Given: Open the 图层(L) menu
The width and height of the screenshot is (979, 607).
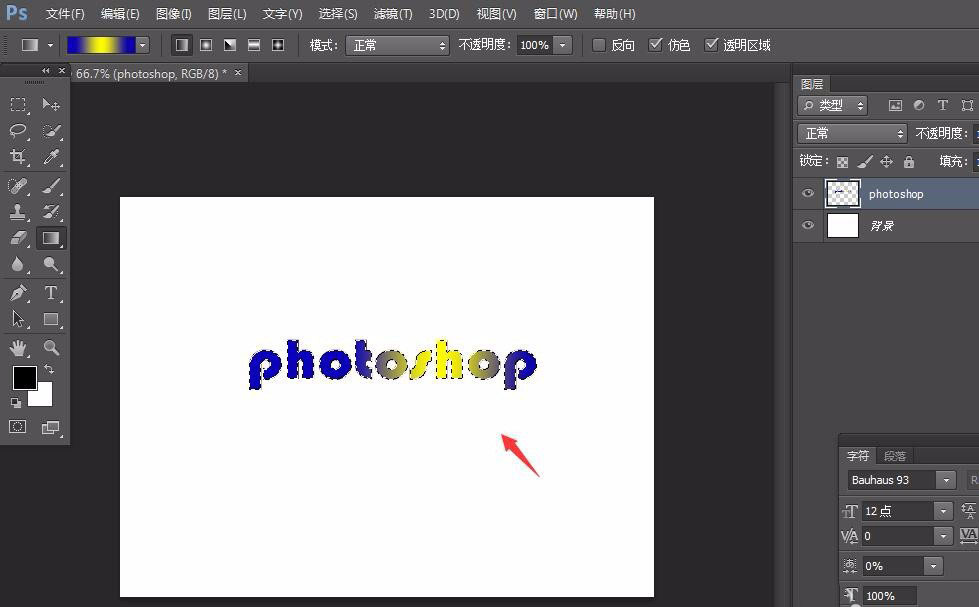Looking at the screenshot, I should click(227, 14).
